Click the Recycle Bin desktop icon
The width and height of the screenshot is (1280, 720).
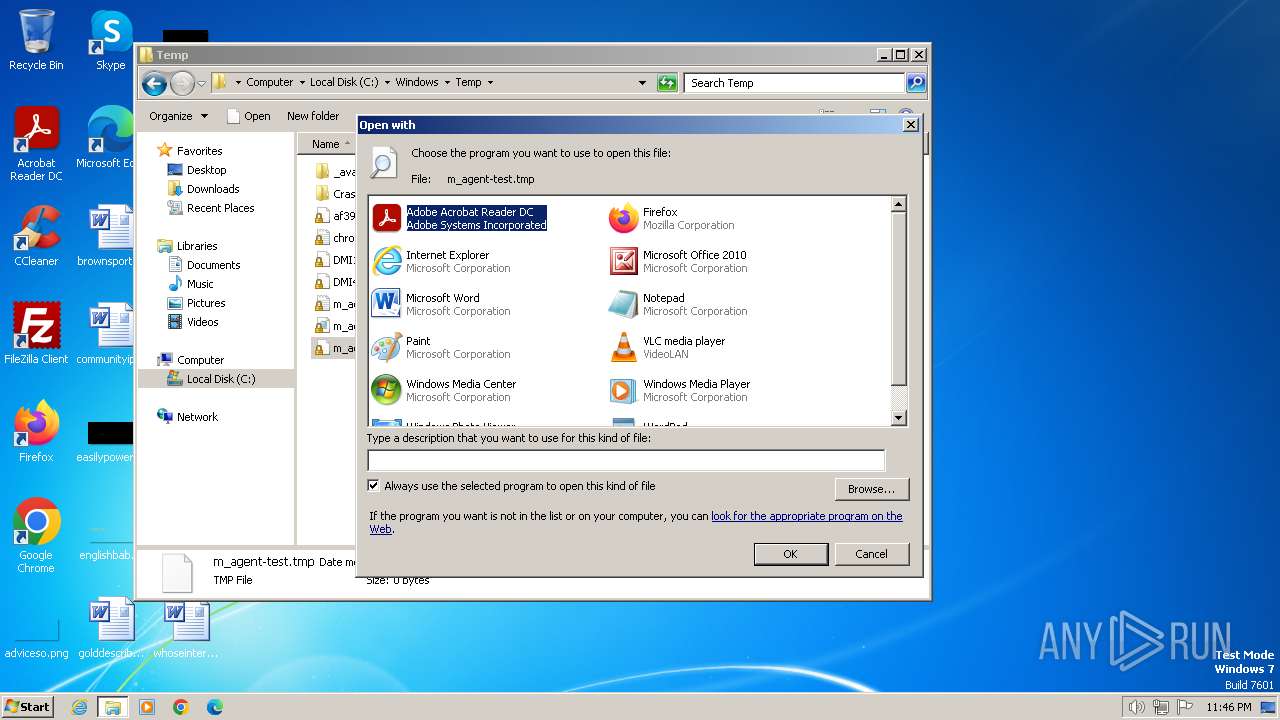click(x=36, y=41)
